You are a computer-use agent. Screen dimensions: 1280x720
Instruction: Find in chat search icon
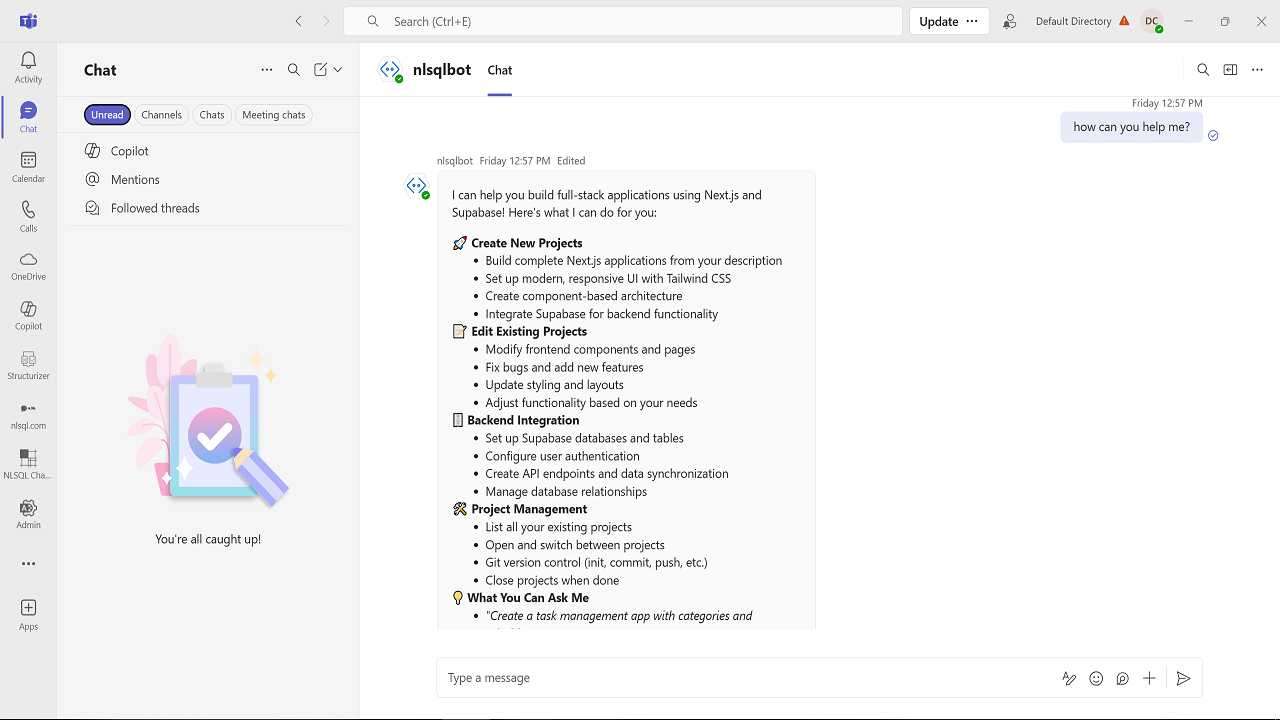[1203, 70]
